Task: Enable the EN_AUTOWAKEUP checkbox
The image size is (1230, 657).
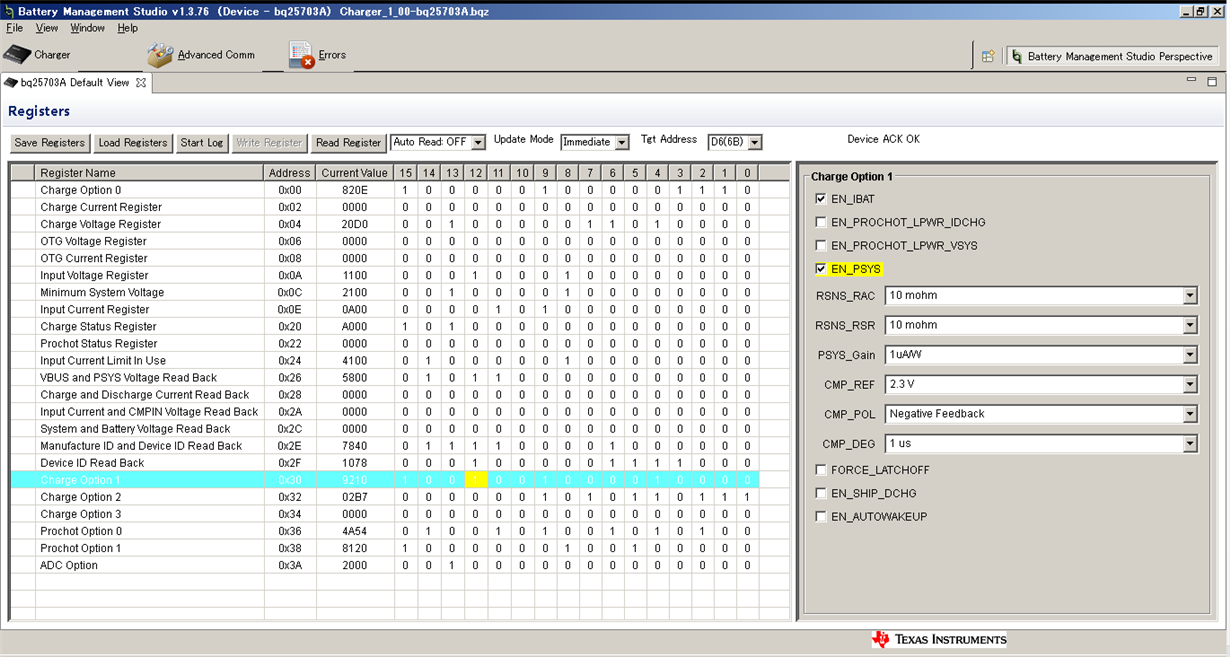Action: [x=821, y=517]
